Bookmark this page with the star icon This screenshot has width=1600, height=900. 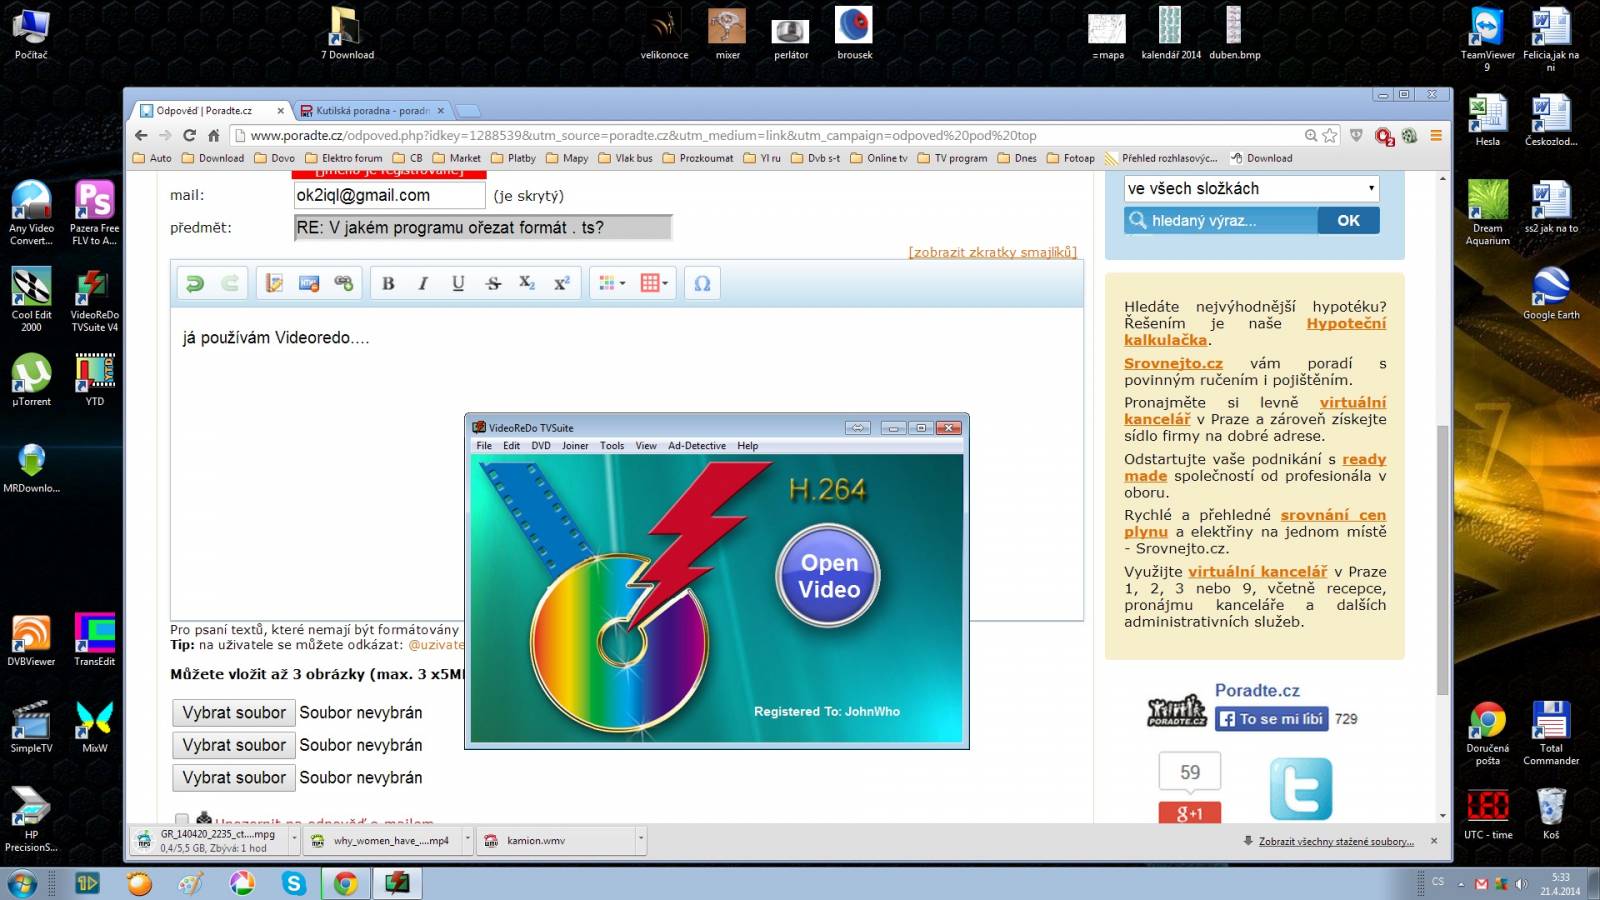click(1330, 135)
